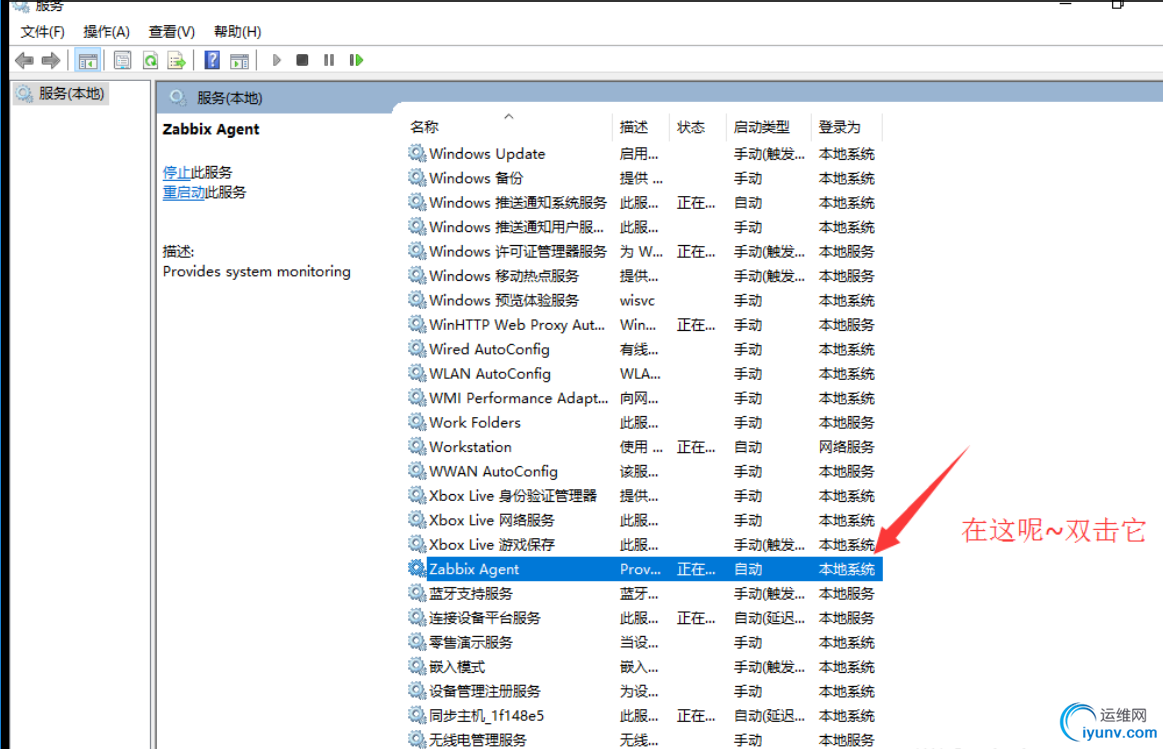Click gear icon beside Windows Update
Image resolution: width=1163 pixels, height=749 pixels.
417,153
